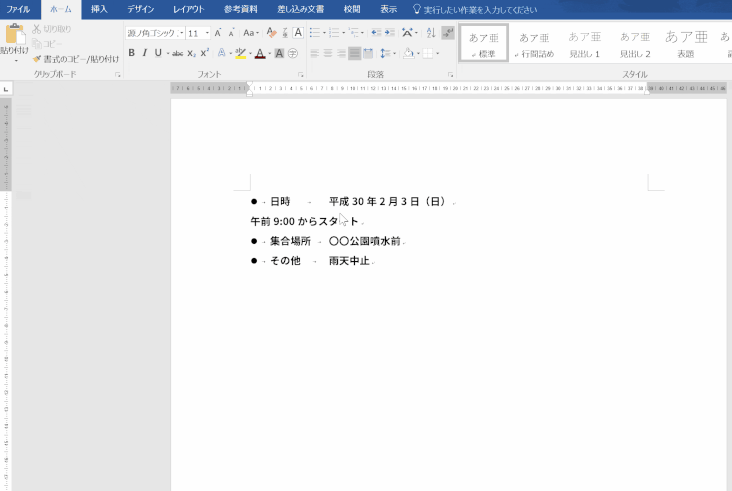The height and width of the screenshot is (491, 732).
Task: Apply the text highlight color
Action: (x=240, y=53)
